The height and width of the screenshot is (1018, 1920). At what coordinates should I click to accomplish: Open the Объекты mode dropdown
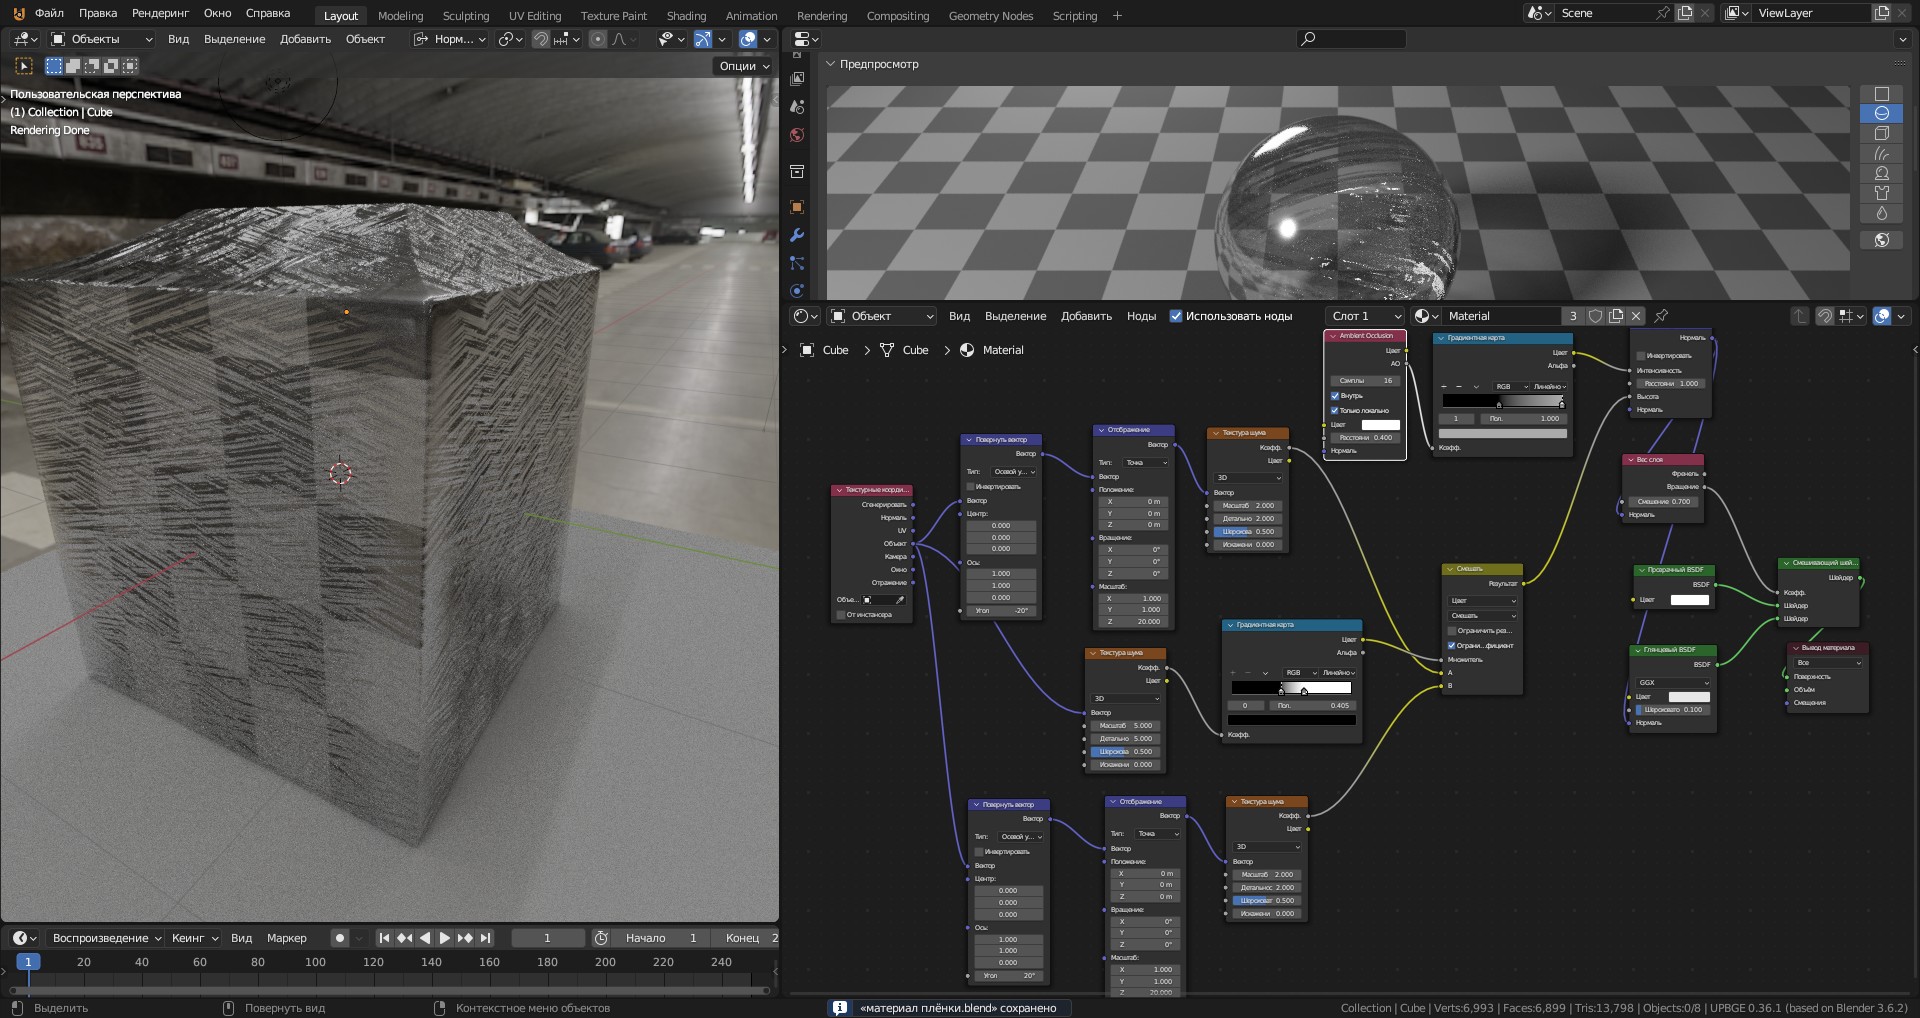[x=101, y=39]
